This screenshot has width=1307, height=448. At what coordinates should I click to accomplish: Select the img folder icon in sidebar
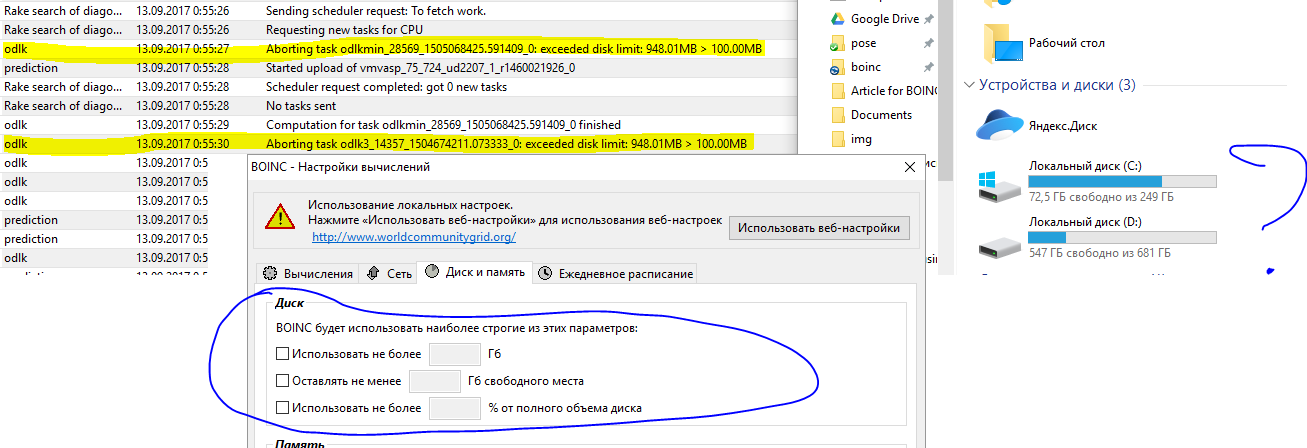838,139
